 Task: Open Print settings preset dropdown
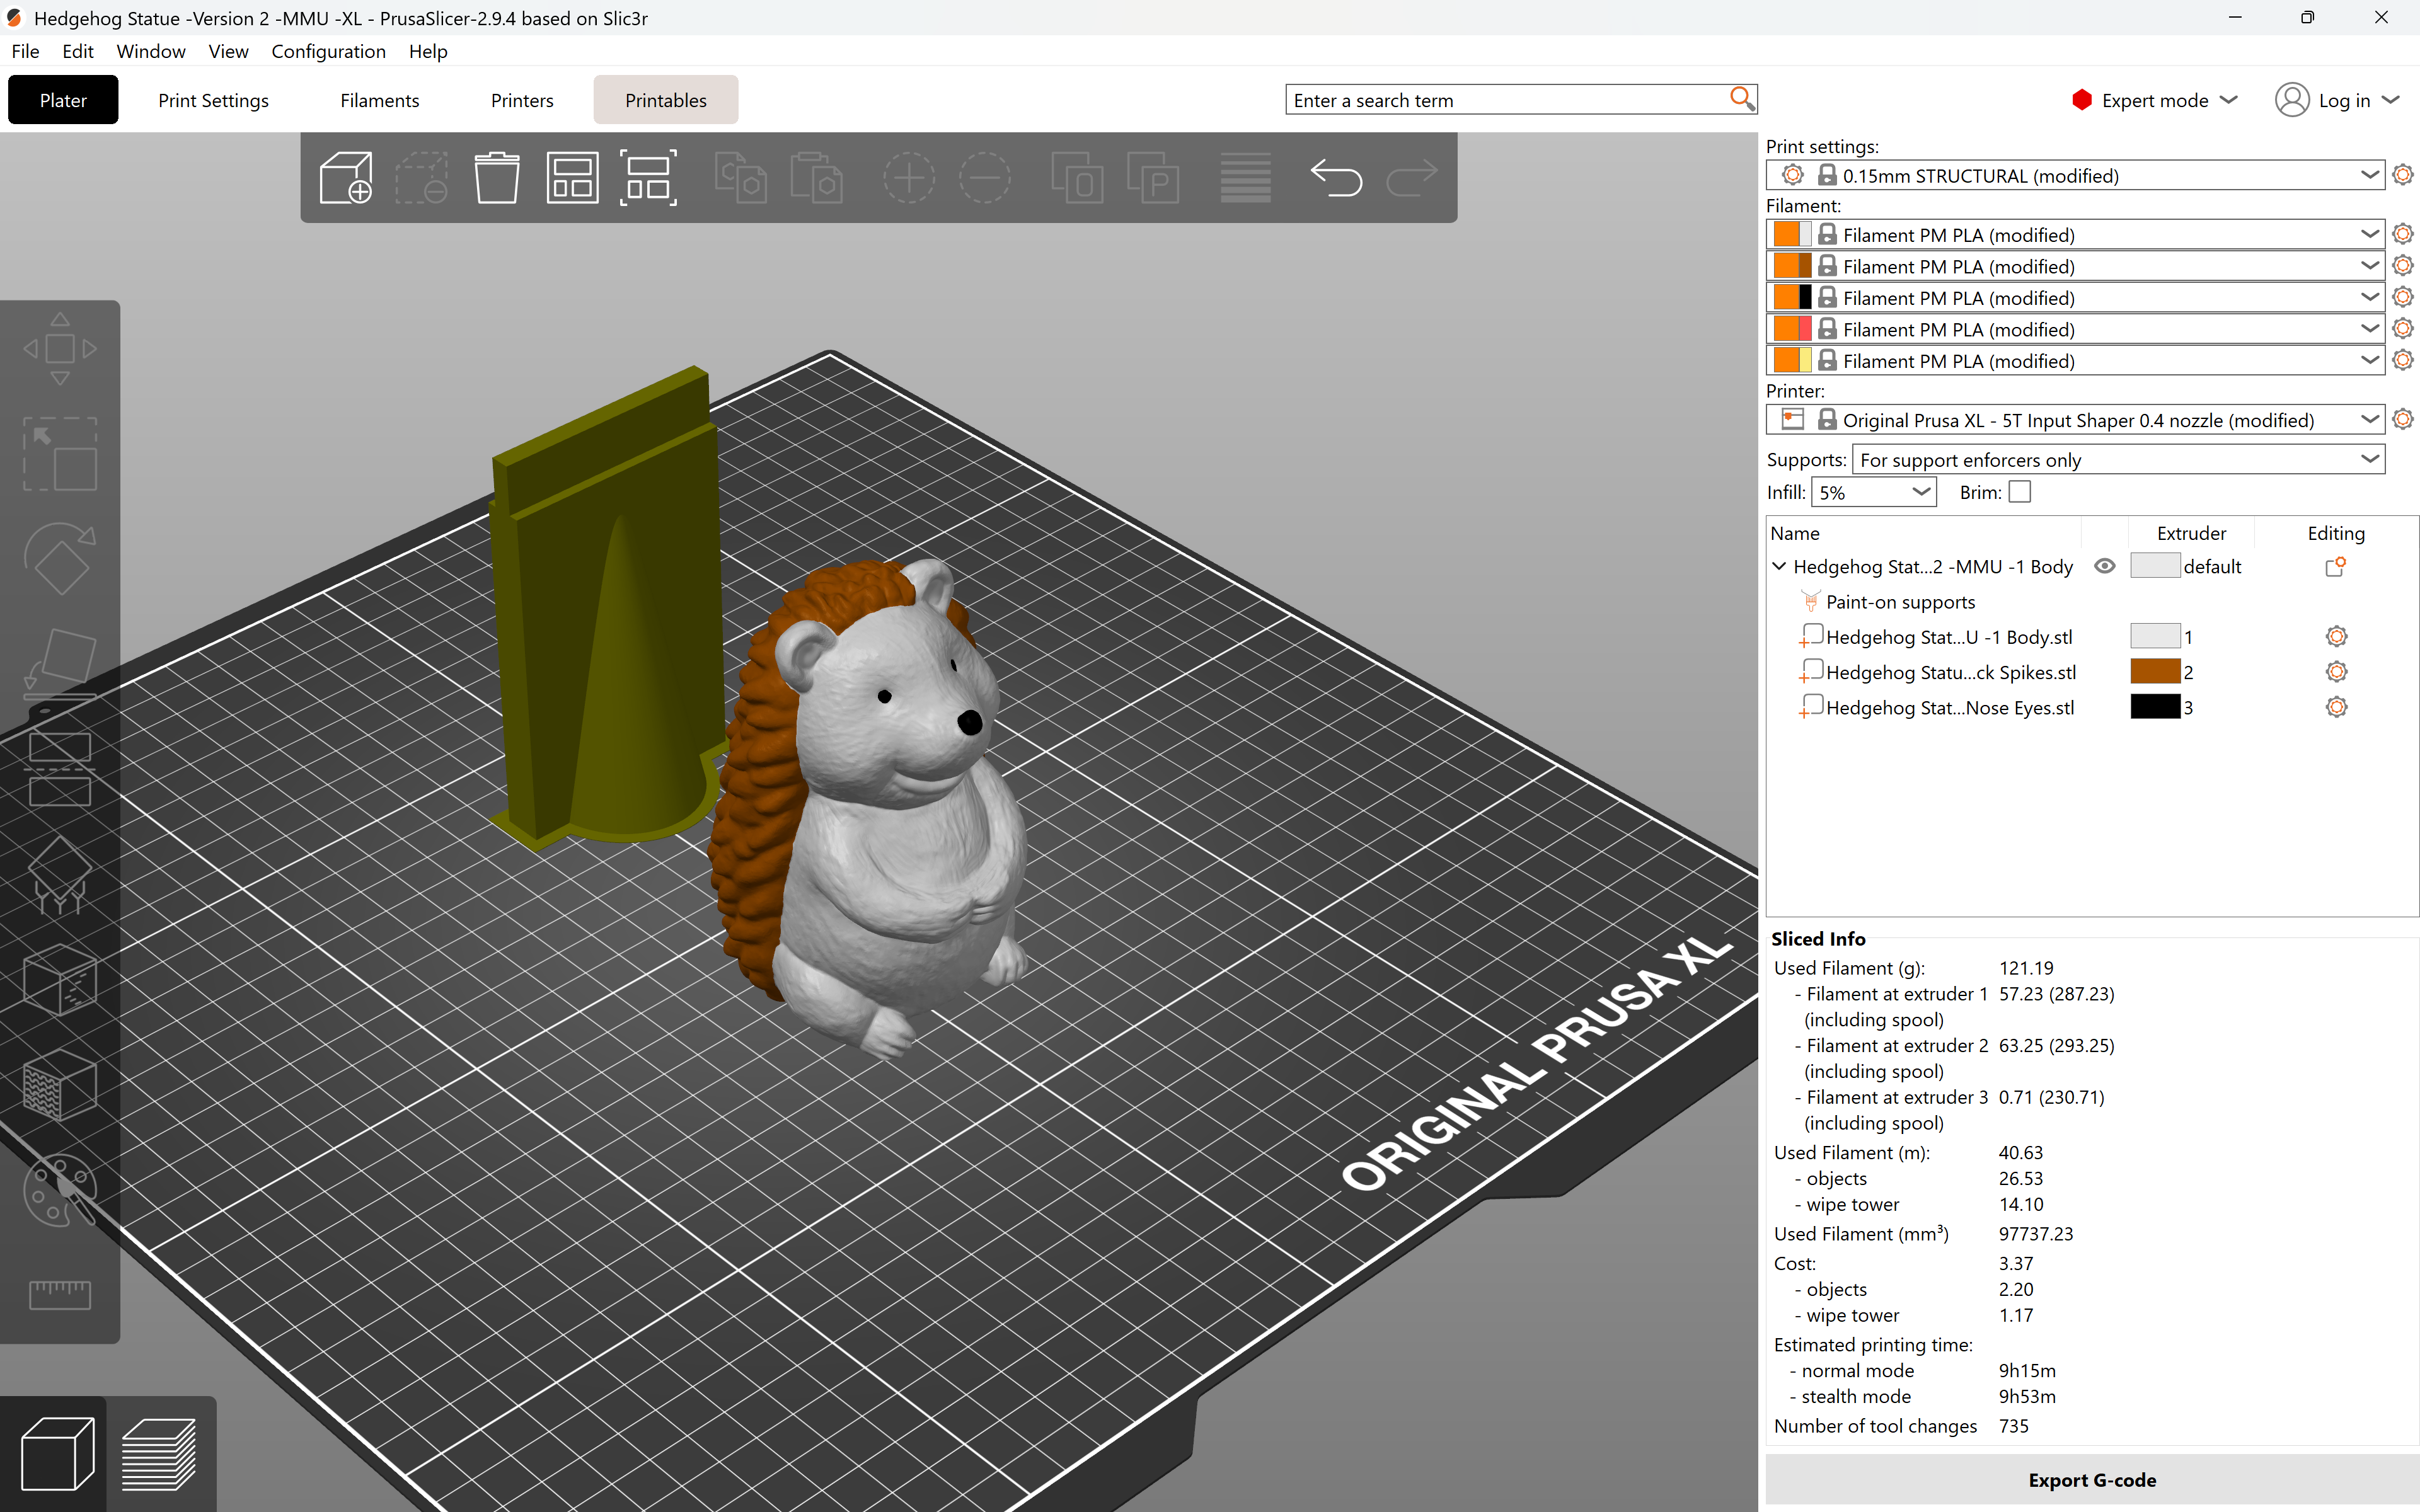point(2075,175)
